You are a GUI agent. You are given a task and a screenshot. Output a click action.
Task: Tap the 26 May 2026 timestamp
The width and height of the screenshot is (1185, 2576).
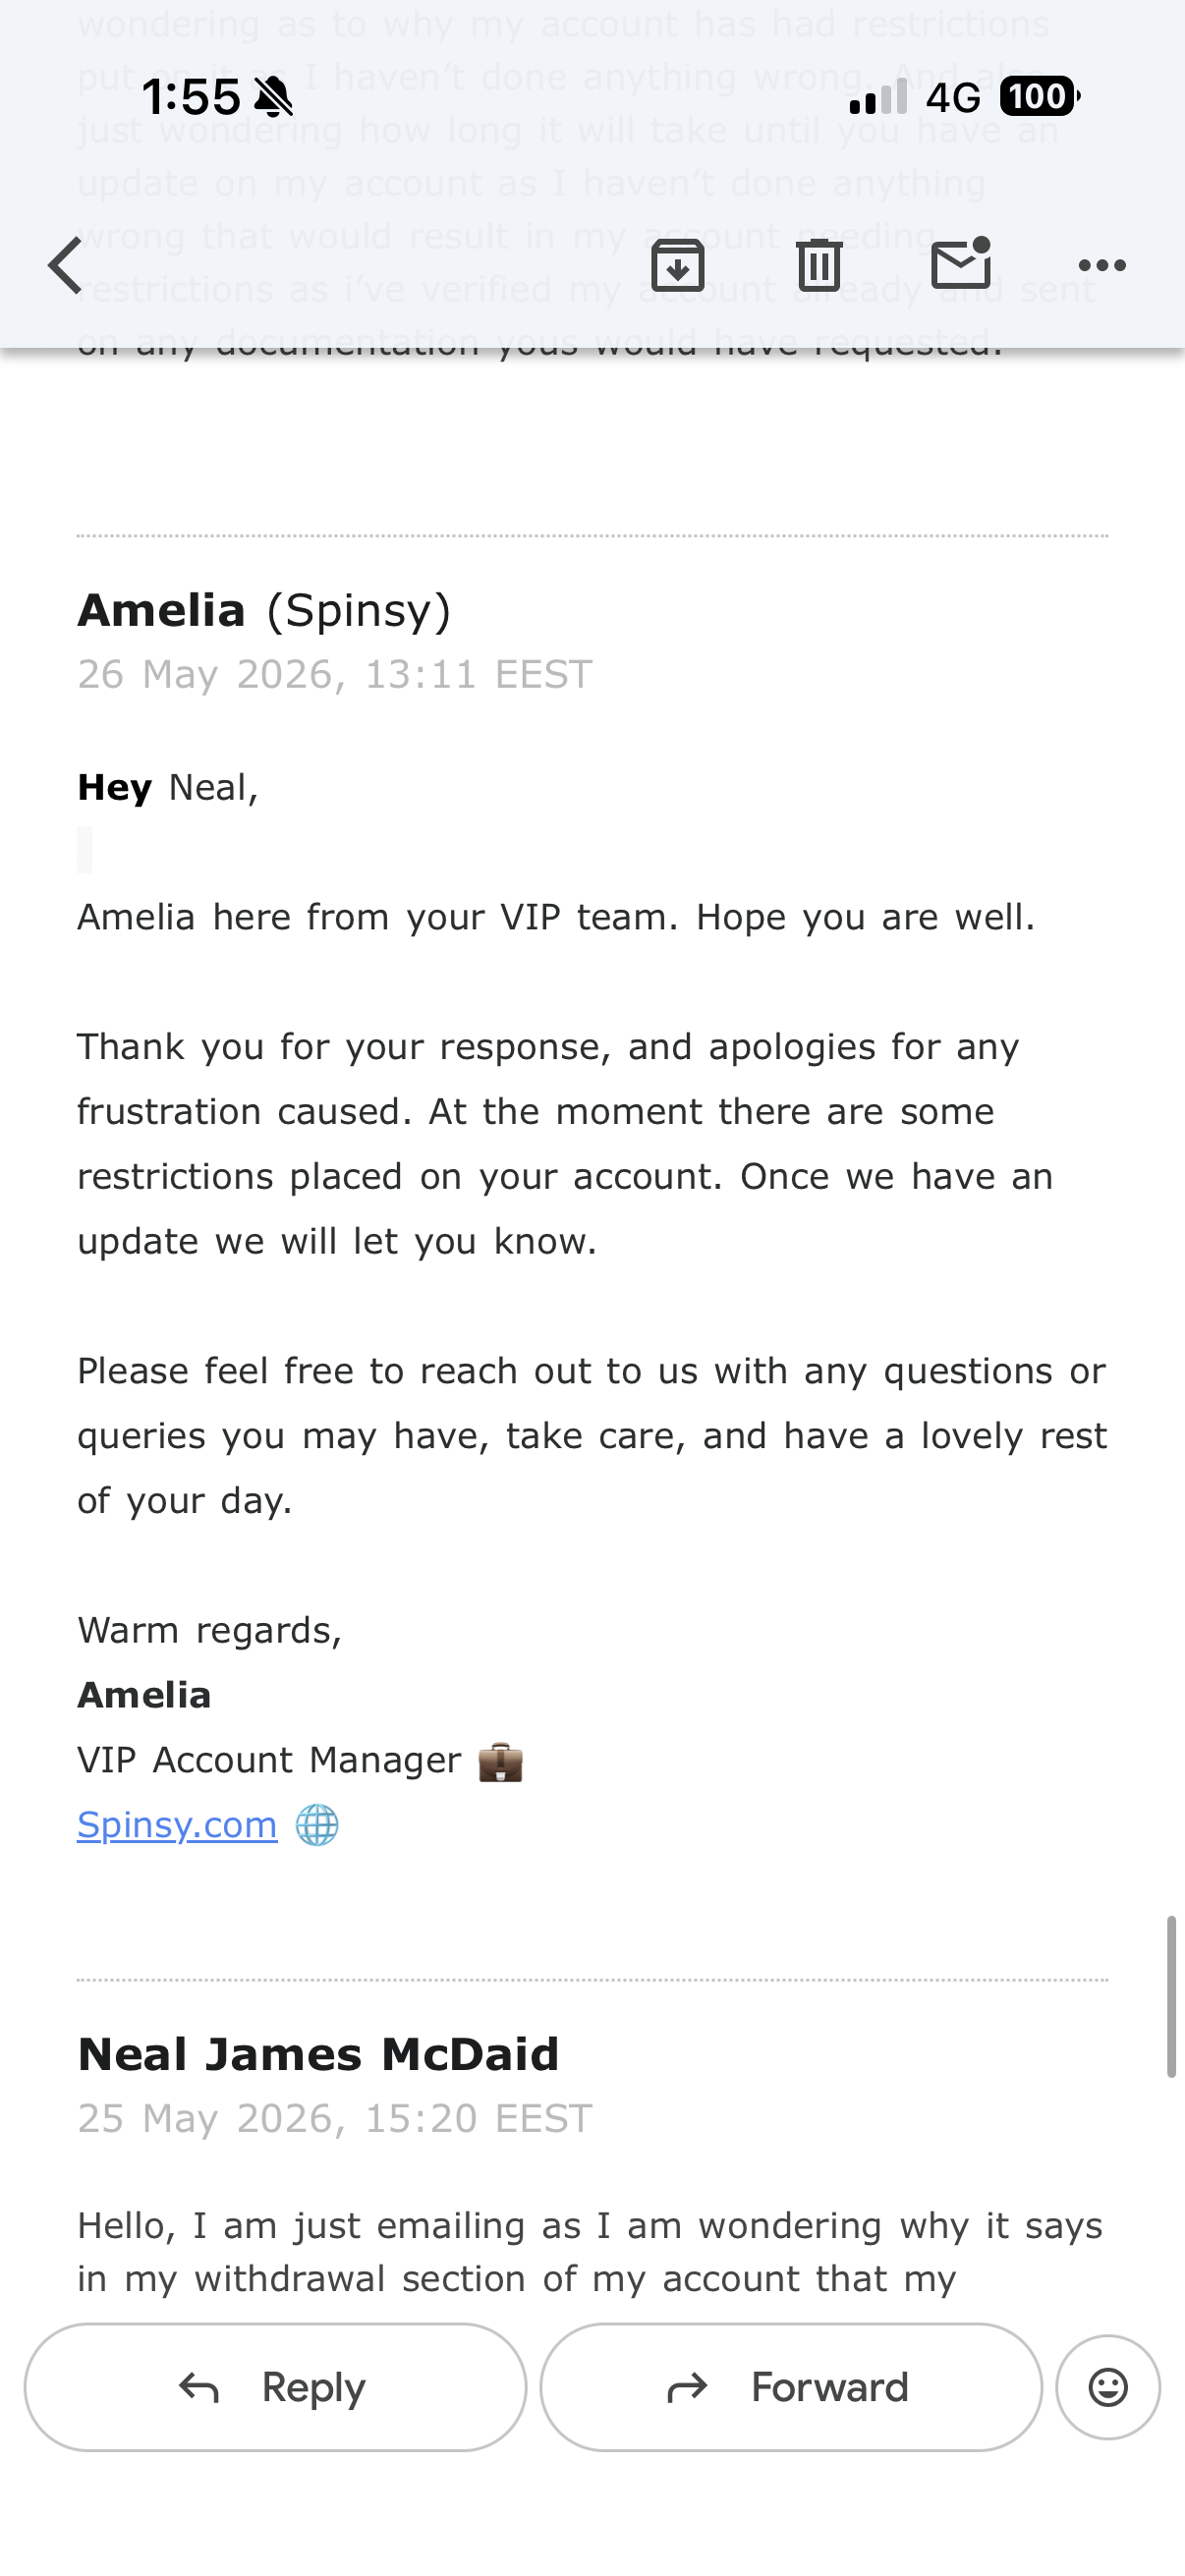click(335, 675)
